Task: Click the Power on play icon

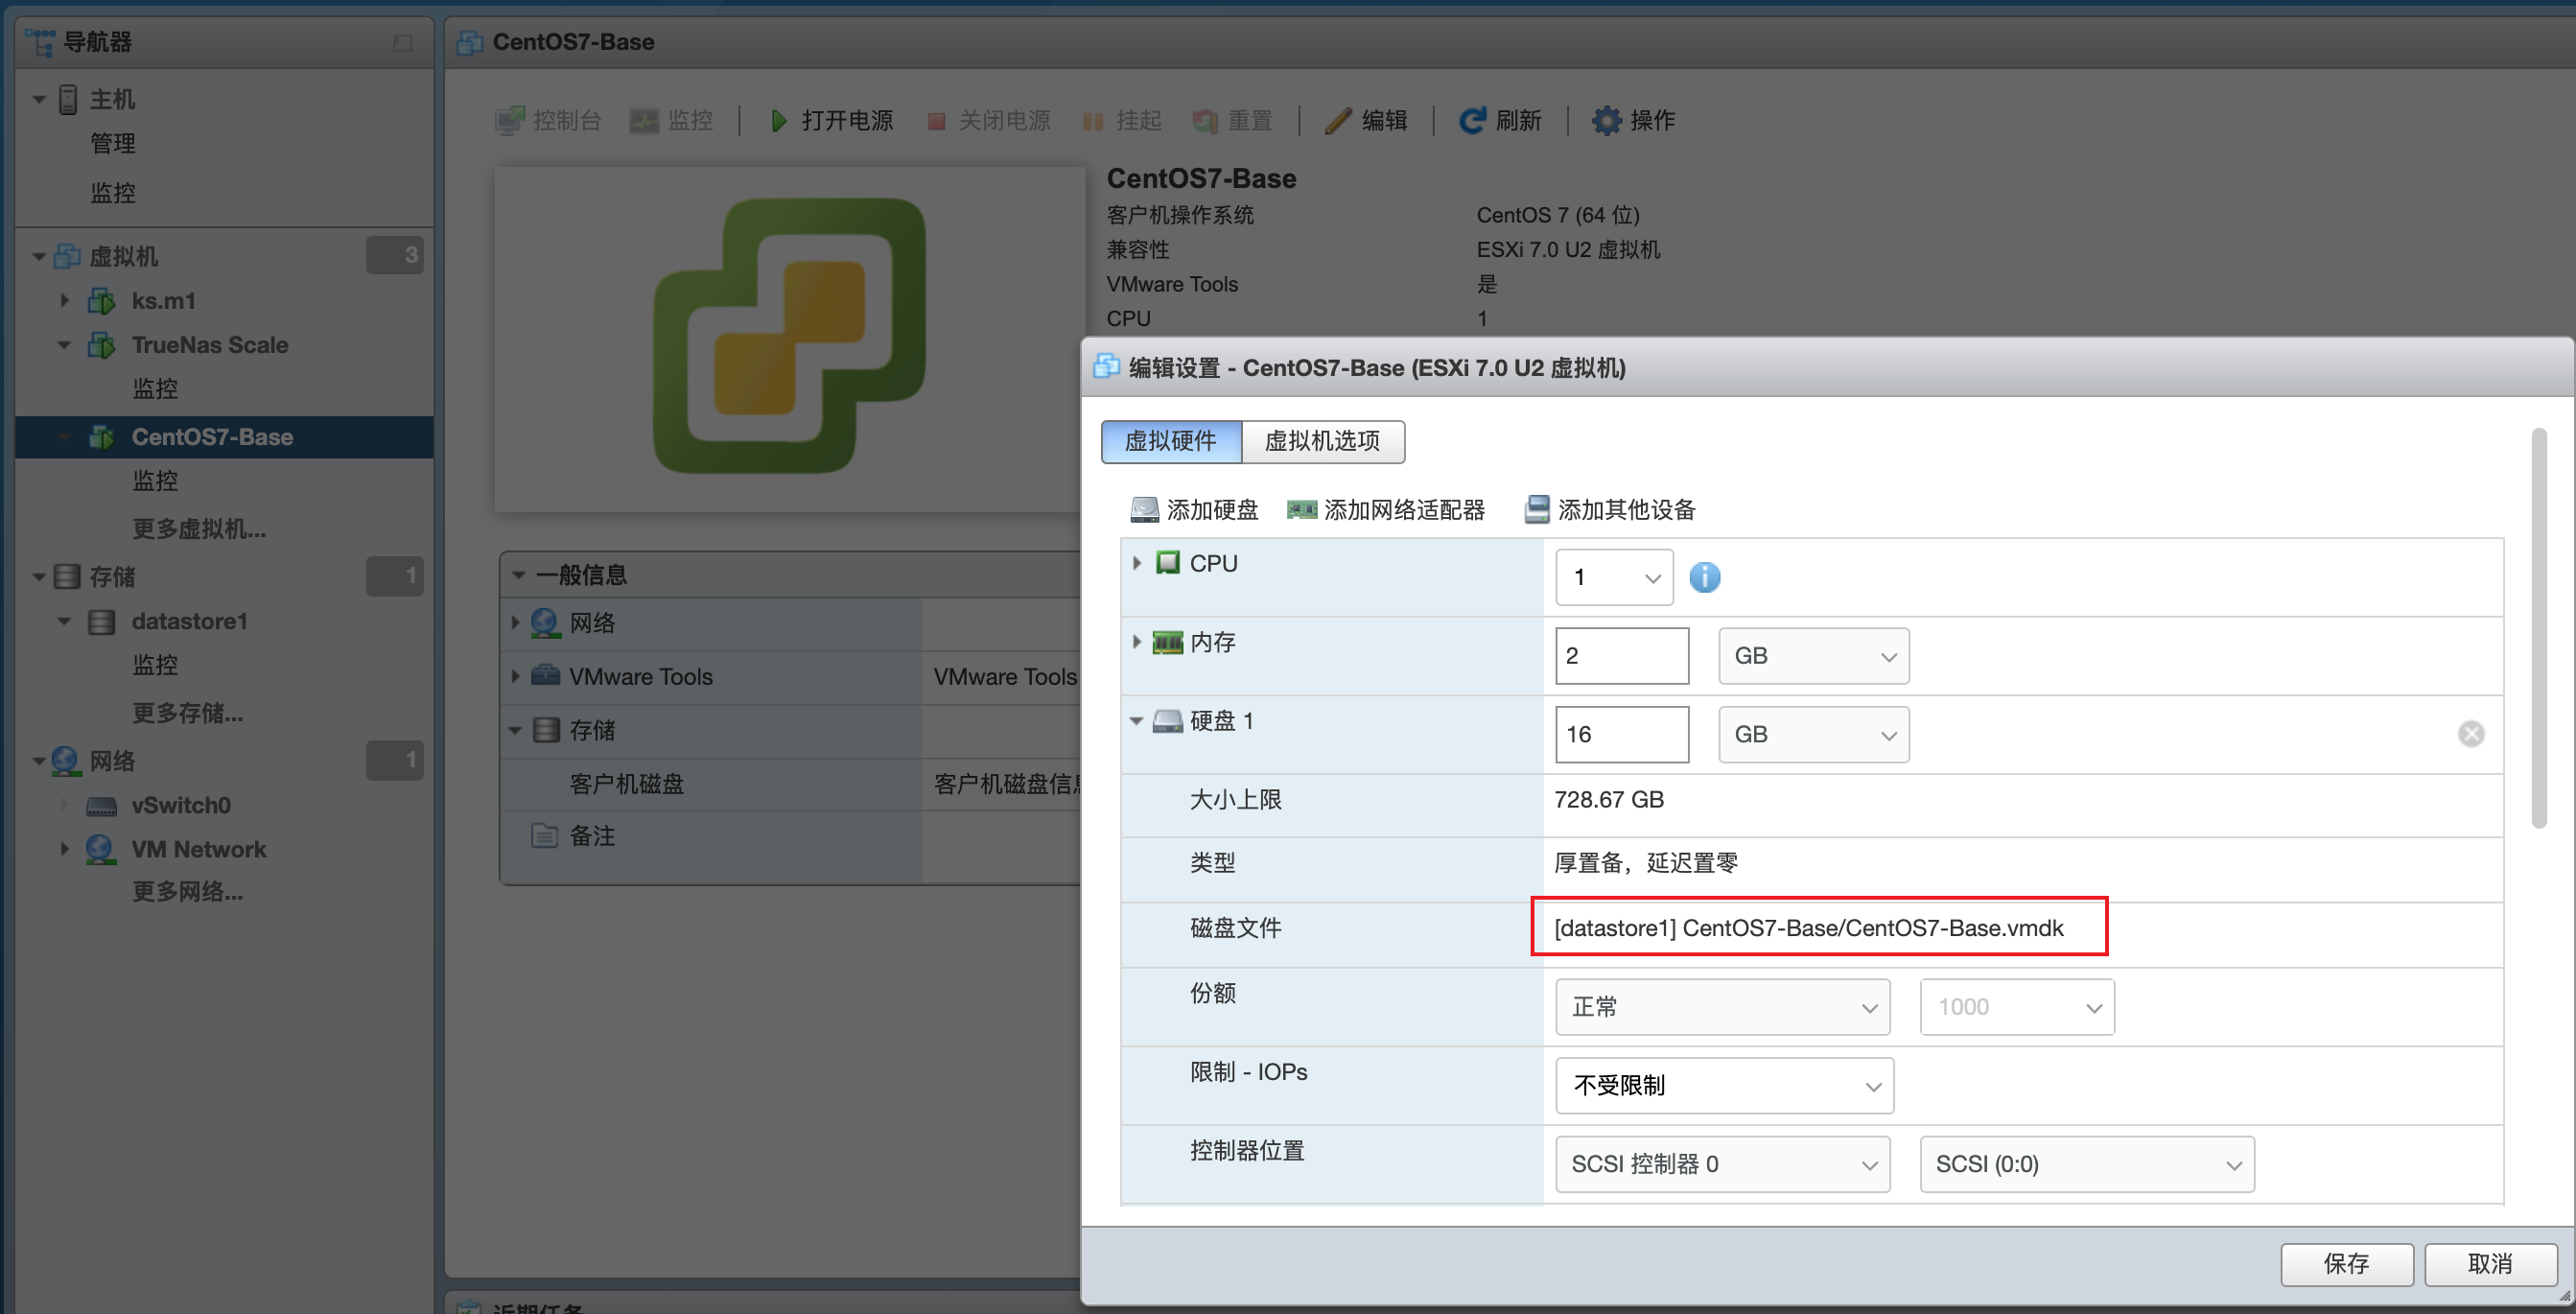Action: [x=778, y=121]
